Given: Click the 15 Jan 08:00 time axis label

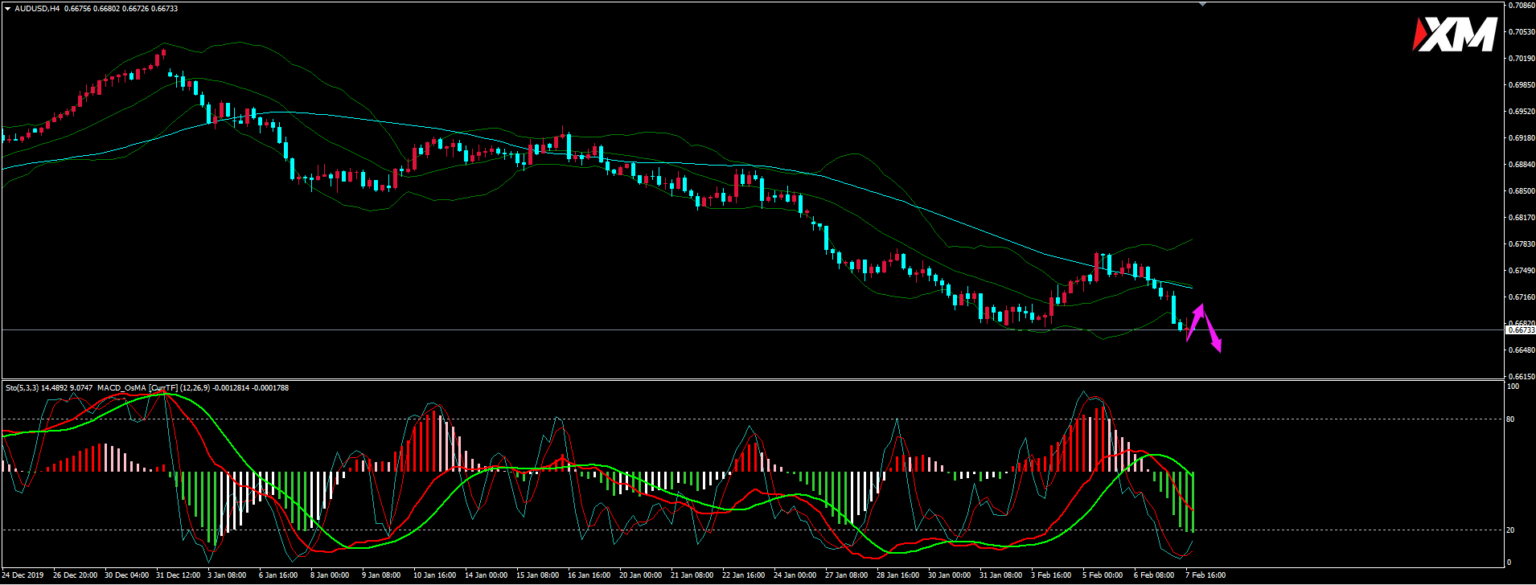Looking at the screenshot, I should [x=539, y=575].
